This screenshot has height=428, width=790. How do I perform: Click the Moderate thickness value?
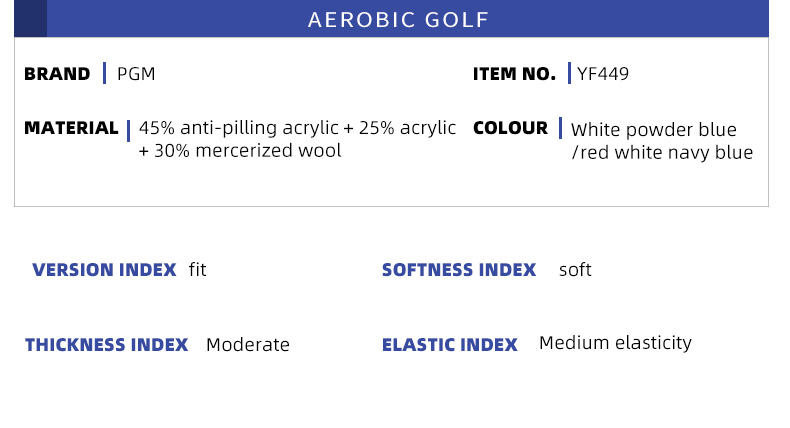pyautogui.click(x=248, y=345)
